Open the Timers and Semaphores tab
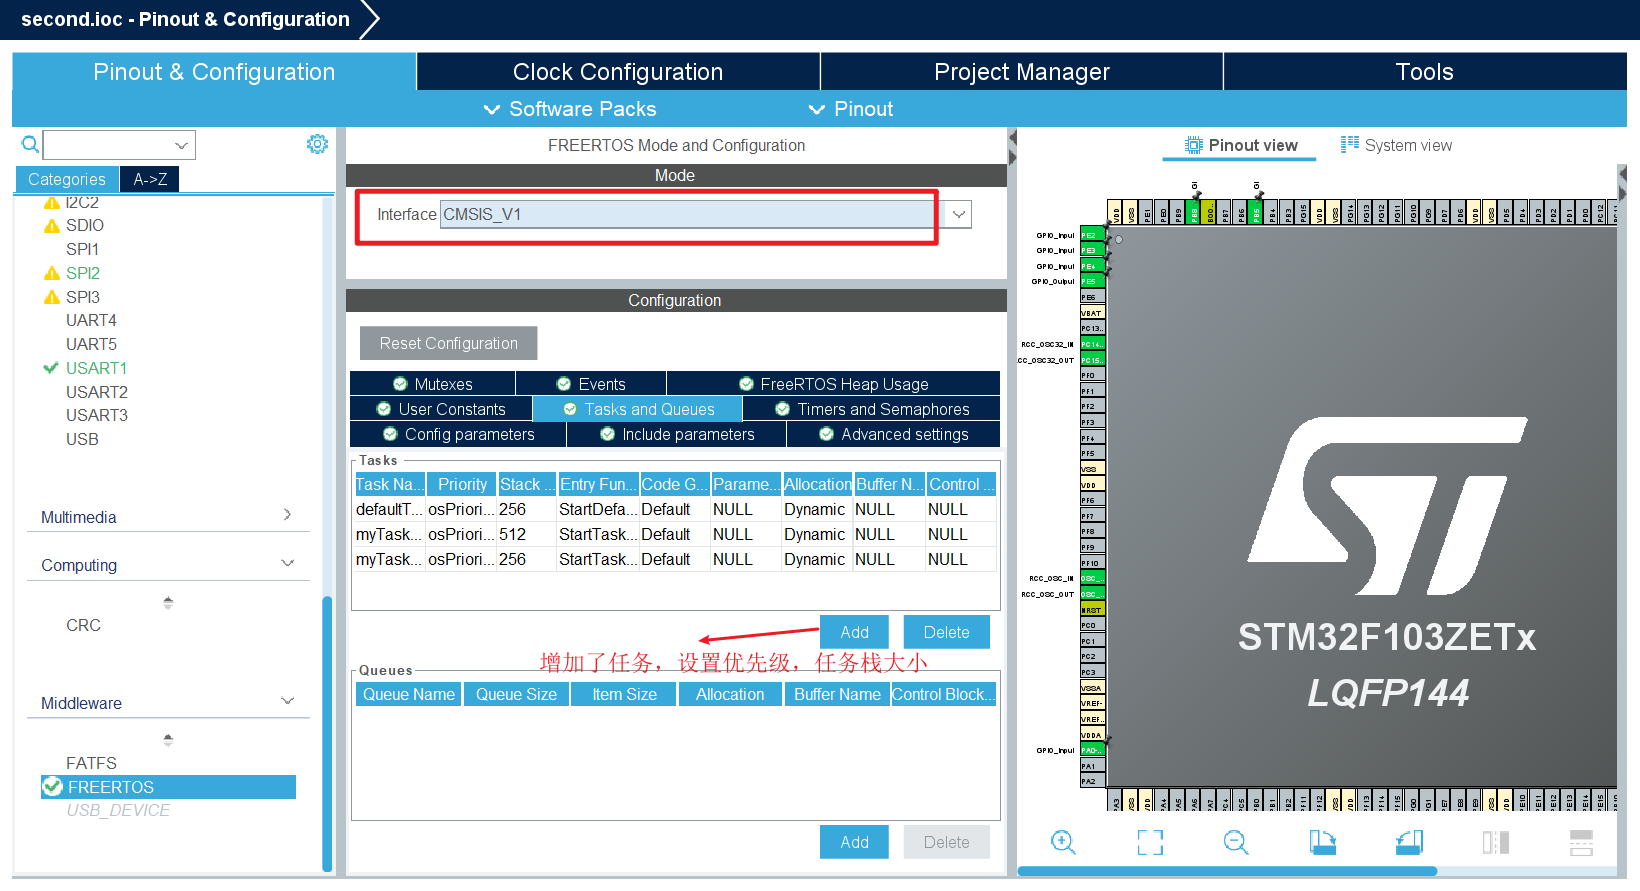This screenshot has height=891, width=1640. point(872,409)
